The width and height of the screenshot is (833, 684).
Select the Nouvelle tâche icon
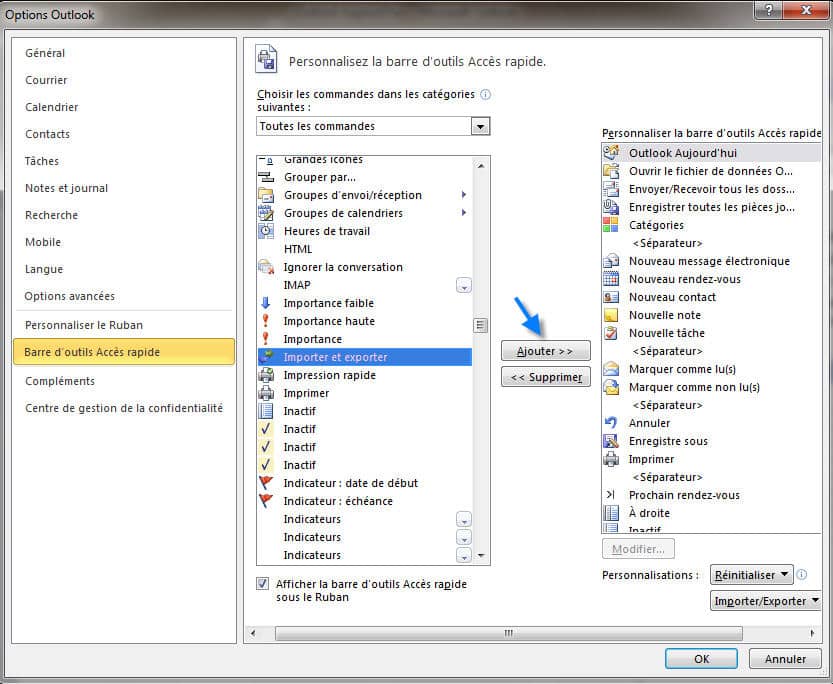[x=611, y=333]
